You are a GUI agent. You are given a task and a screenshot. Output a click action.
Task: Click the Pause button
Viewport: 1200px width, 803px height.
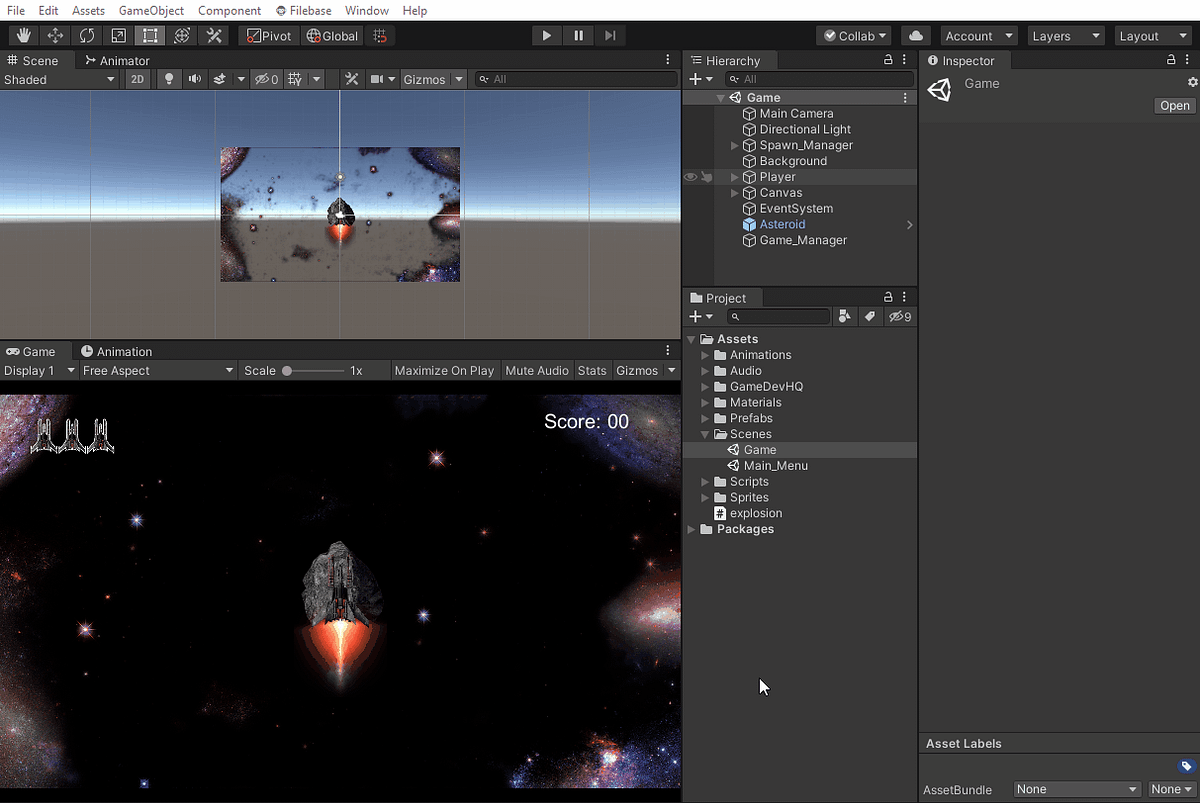[x=578, y=36]
